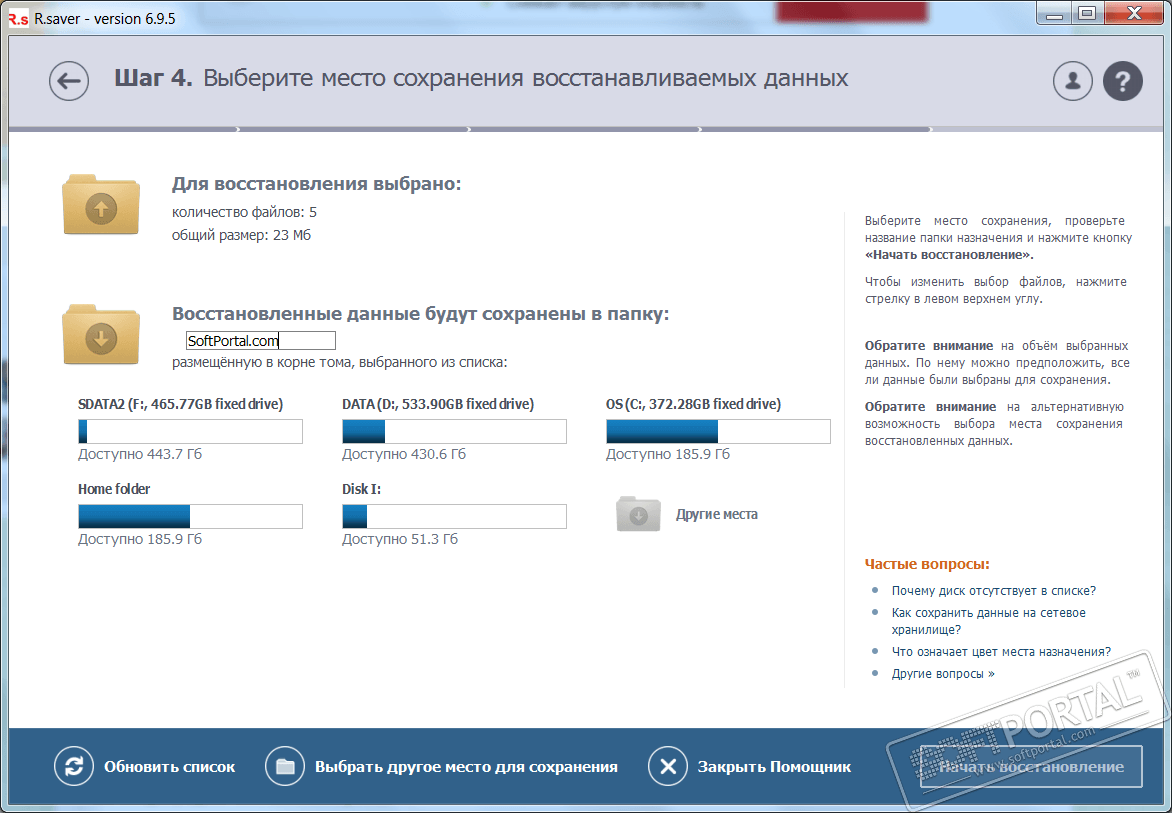Viewport: 1172px width, 813px height.
Task: Click the R.saver app icon in title bar
Action: click(19, 17)
